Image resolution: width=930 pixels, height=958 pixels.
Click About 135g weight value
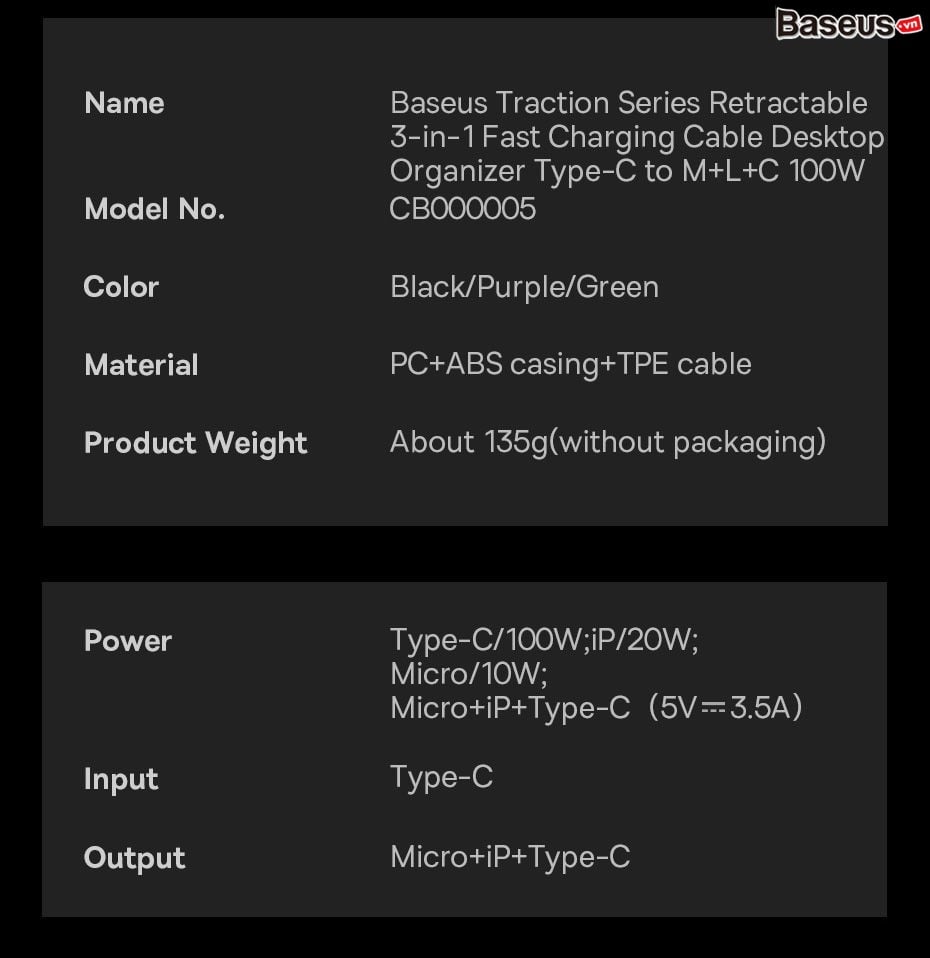pyautogui.click(x=608, y=442)
